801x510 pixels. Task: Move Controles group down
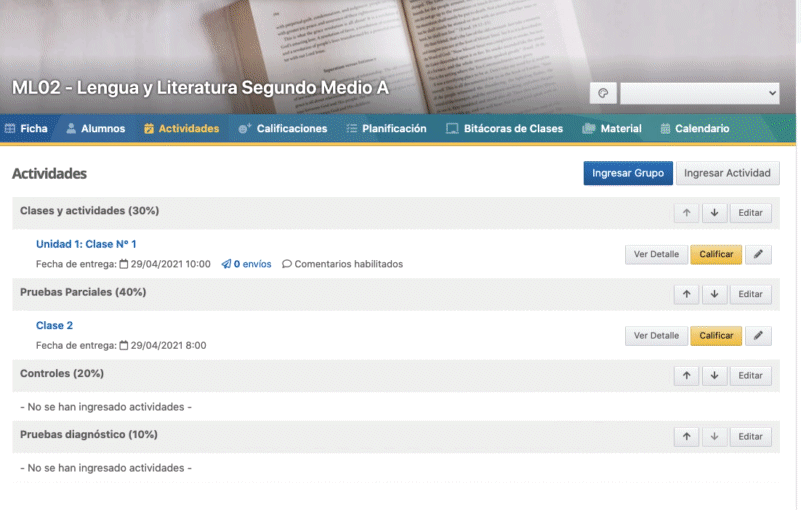pos(714,376)
